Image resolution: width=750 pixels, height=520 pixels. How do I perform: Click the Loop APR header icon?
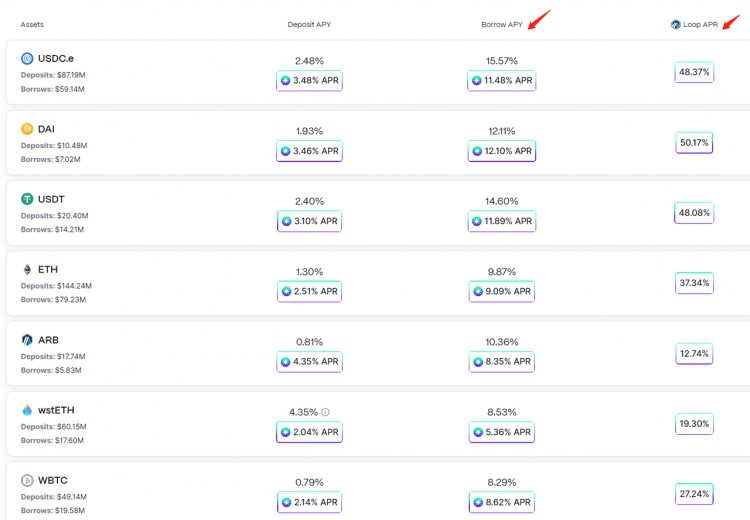pyautogui.click(x=676, y=24)
